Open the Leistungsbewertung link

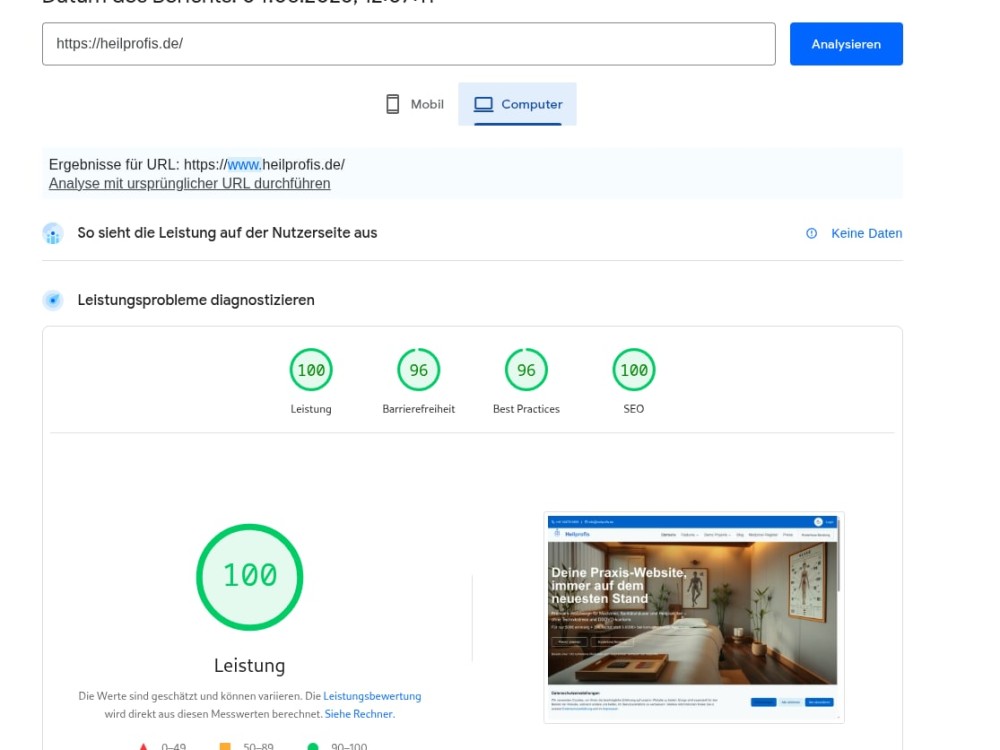tap(372, 696)
